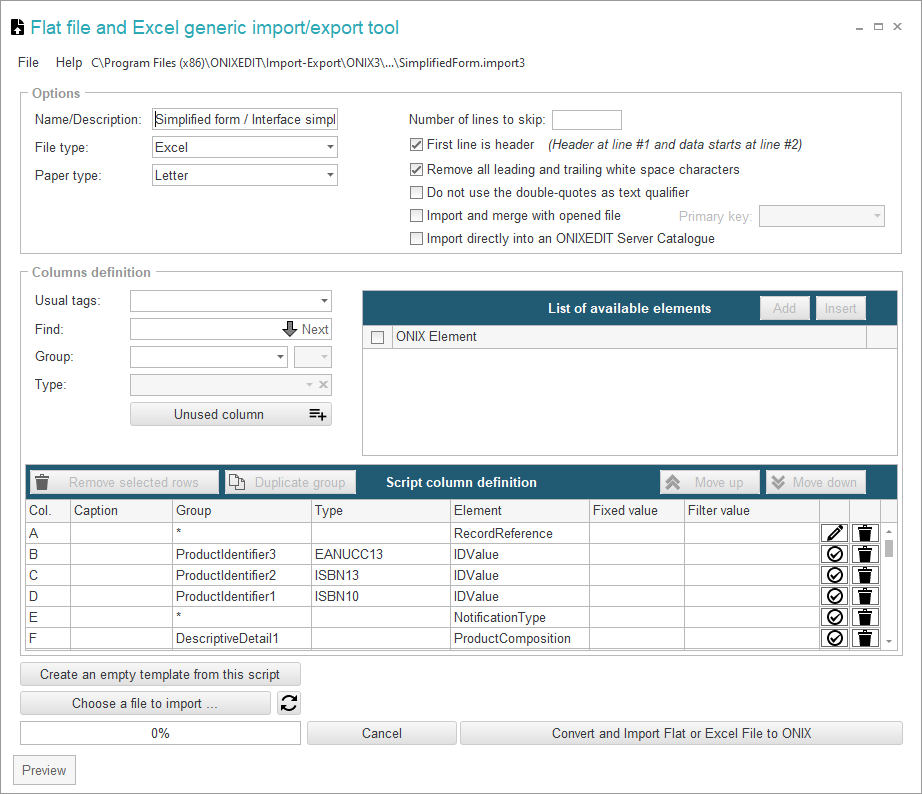Image resolution: width=922 pixels, height=794 pixels.
Task: Click the 0% progress bar
Action: coord(160,733)
